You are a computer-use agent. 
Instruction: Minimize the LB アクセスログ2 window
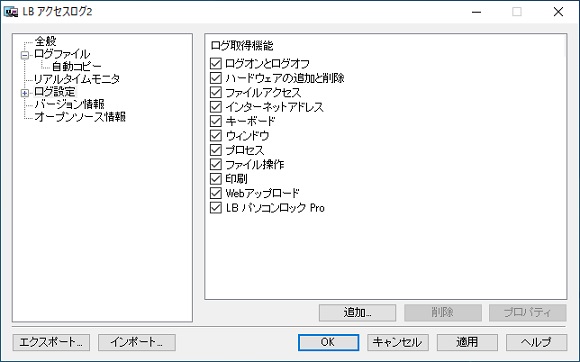click(x=476, y=12)
